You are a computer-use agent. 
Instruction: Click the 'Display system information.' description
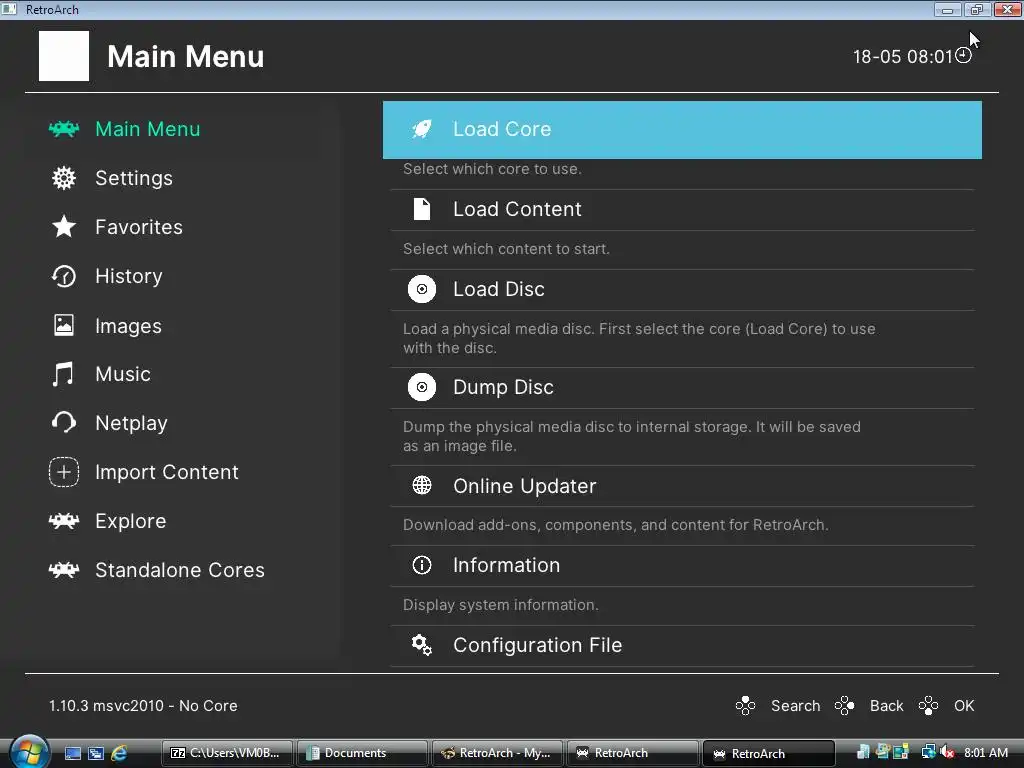point(500,605)
